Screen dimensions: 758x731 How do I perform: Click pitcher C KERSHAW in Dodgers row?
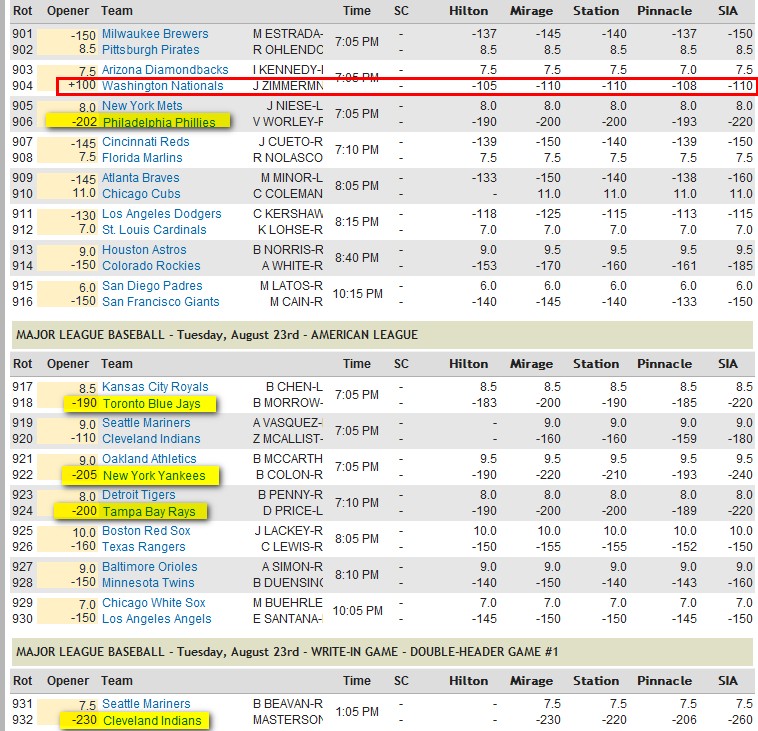click(288, 214)
